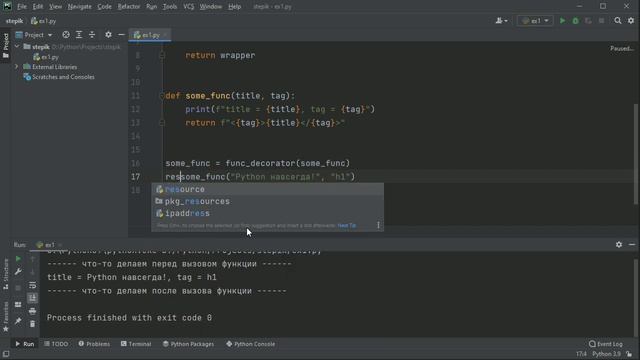Open the Event Log
640x360 pixels.
[606, 344]
